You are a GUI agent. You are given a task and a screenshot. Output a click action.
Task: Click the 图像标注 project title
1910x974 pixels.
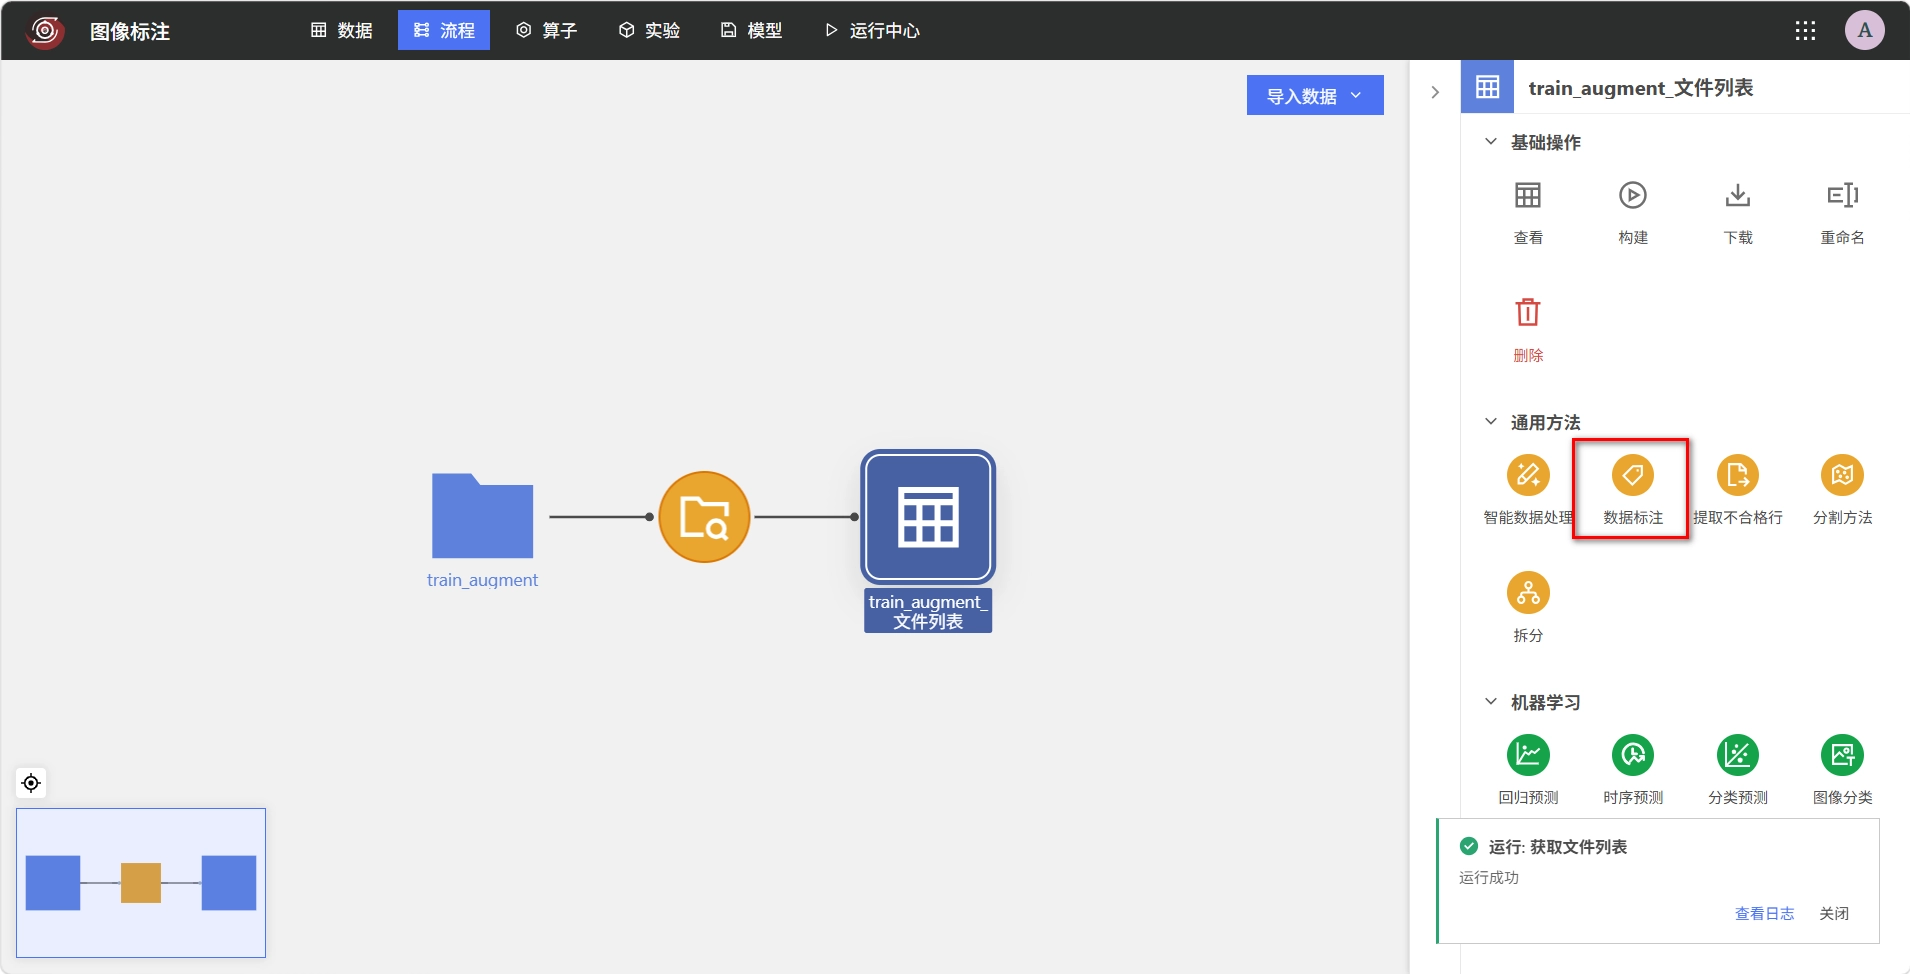pyautogui.click(x=130, y=32)
